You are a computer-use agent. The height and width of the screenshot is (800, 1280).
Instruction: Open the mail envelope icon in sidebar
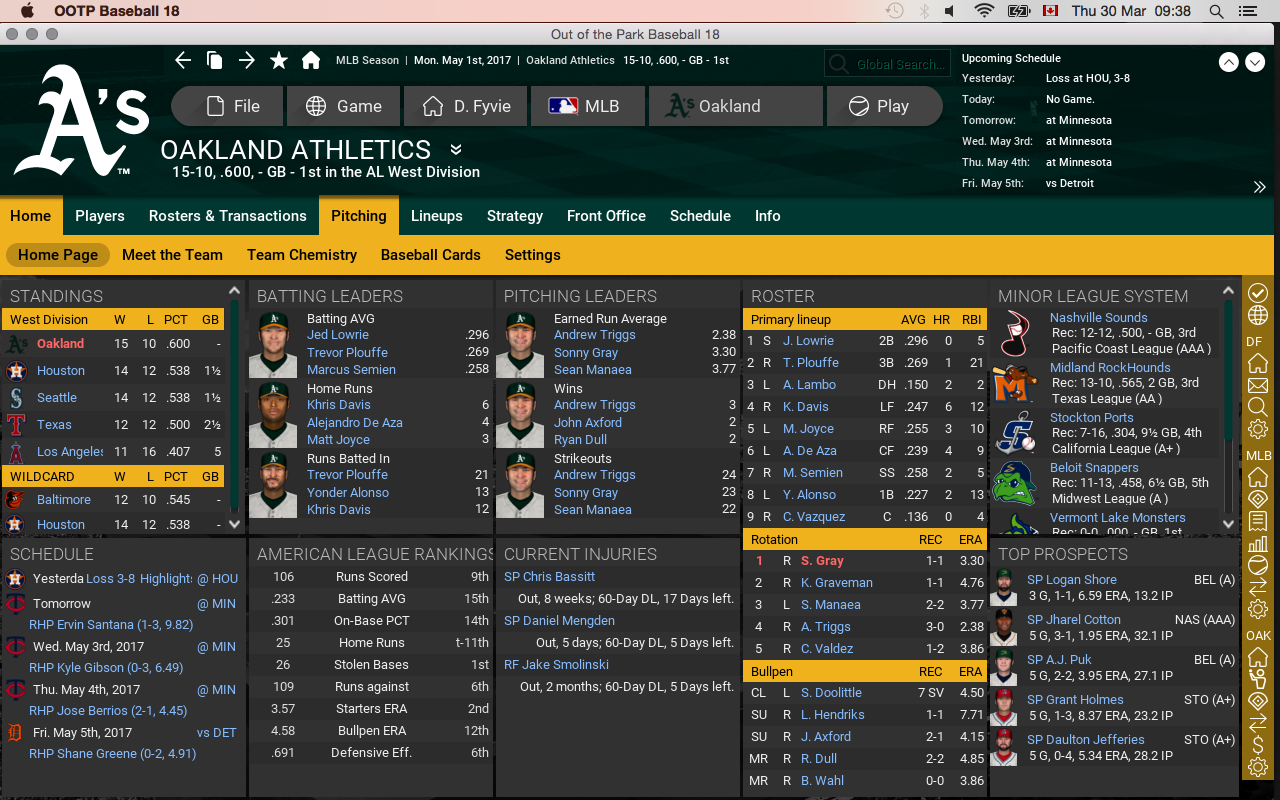click(x=1258, y=385)
